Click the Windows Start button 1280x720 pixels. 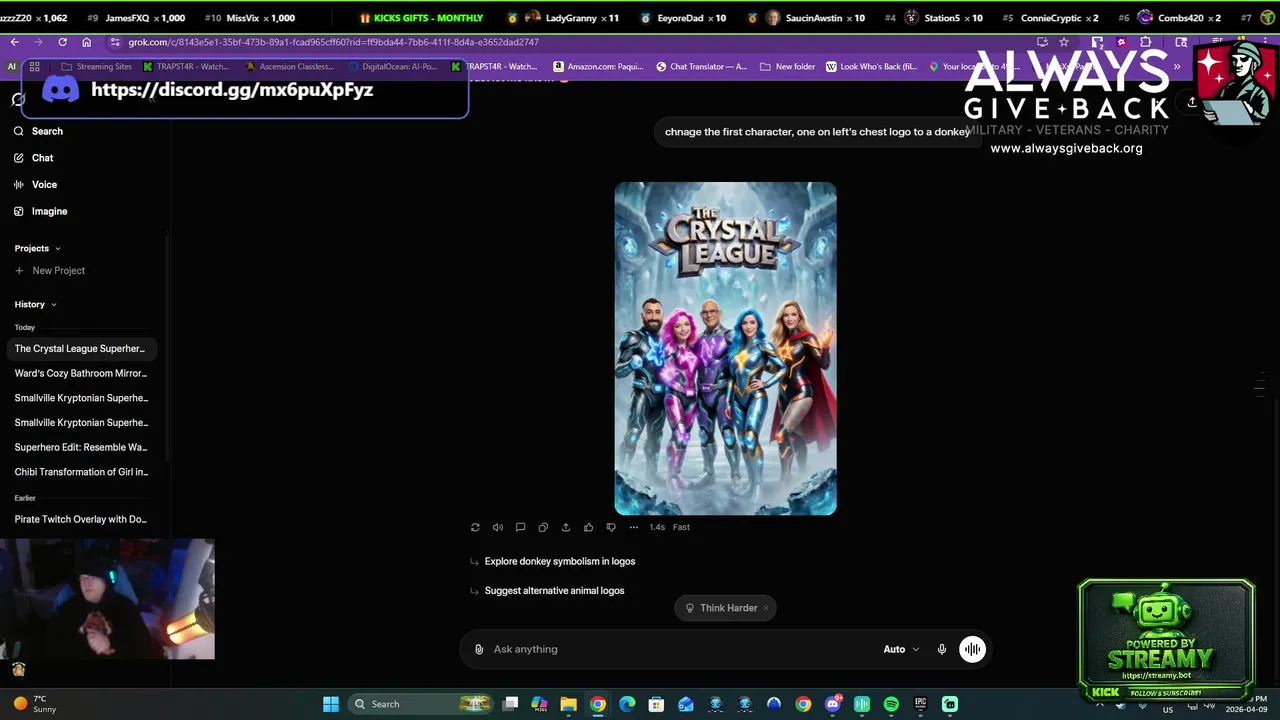point(331,704)
